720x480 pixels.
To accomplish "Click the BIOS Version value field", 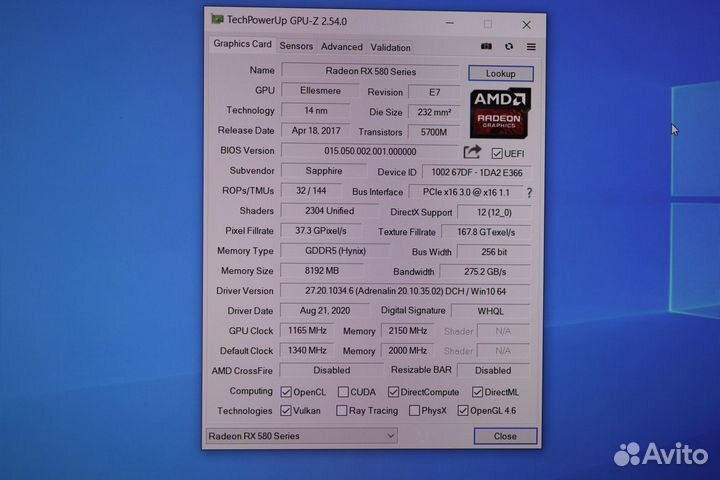I will 370,151.
